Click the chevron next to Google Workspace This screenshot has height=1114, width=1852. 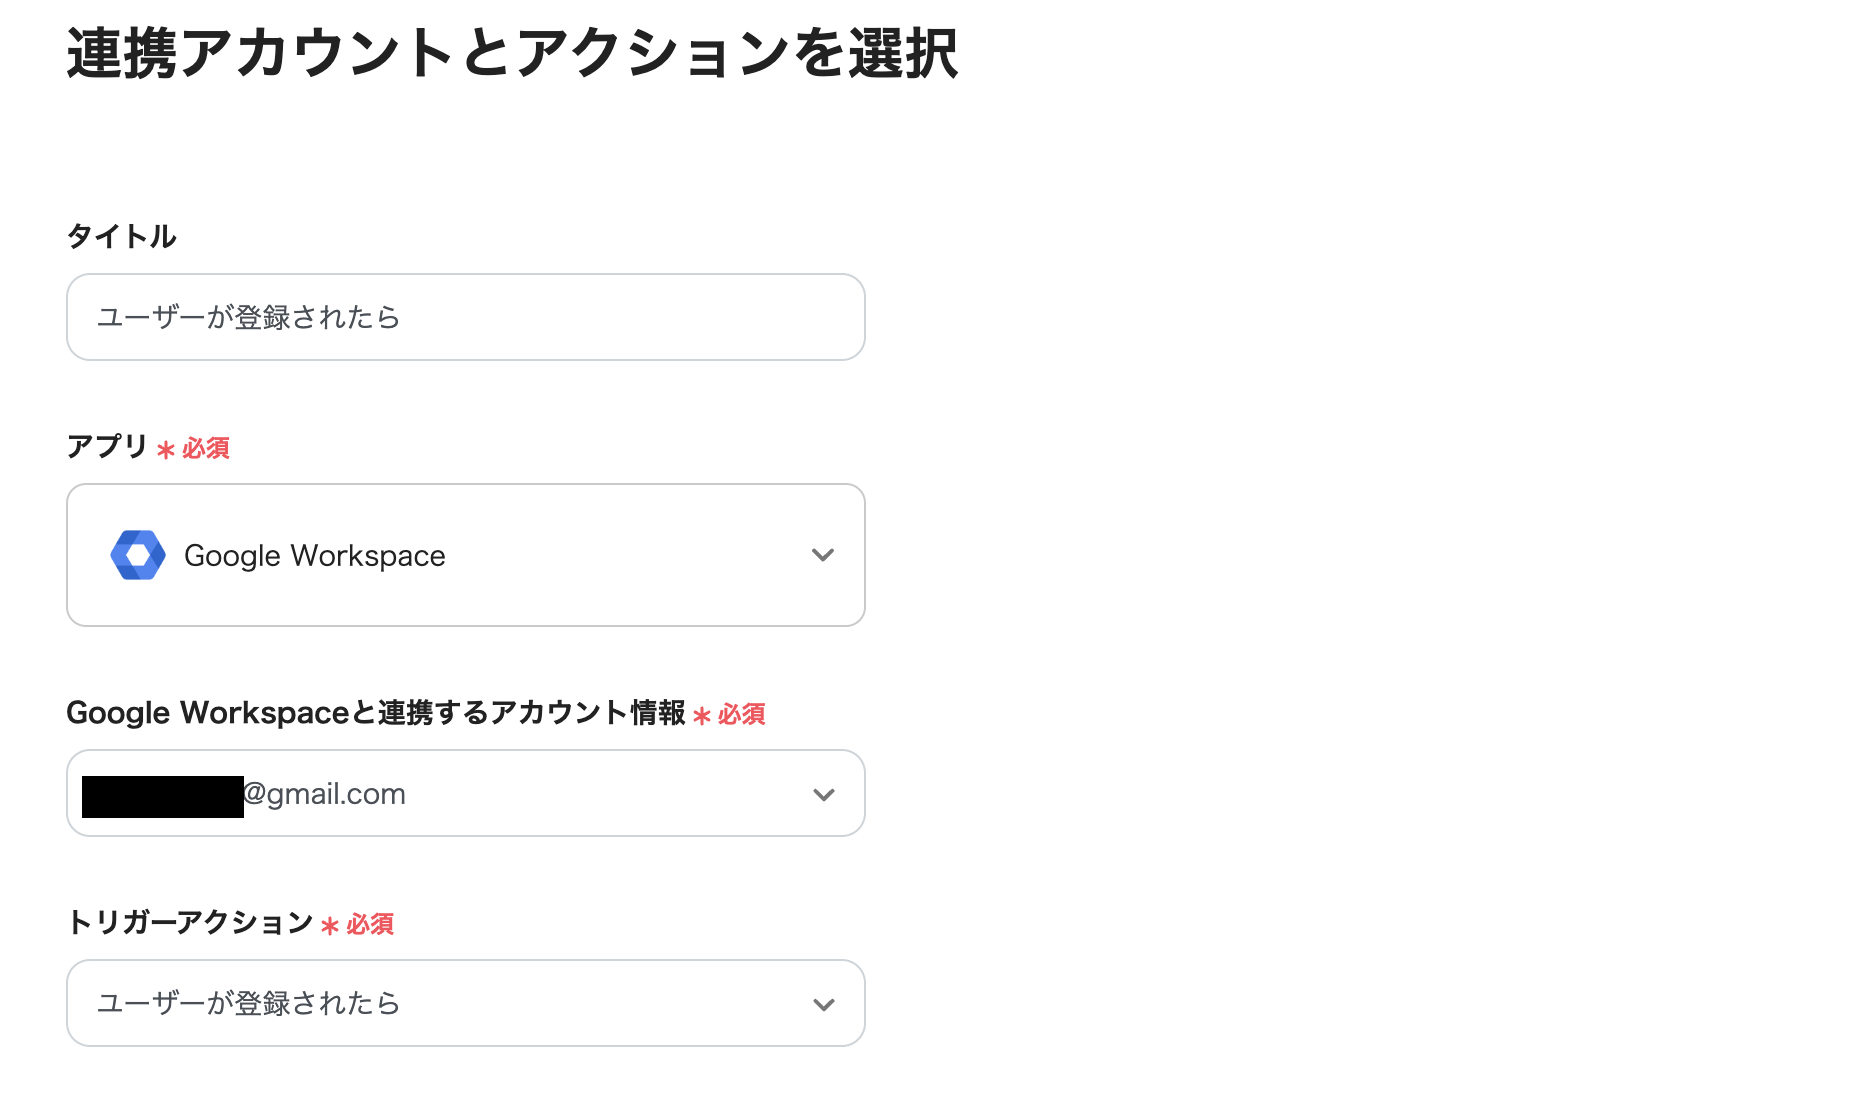[822, 555]
